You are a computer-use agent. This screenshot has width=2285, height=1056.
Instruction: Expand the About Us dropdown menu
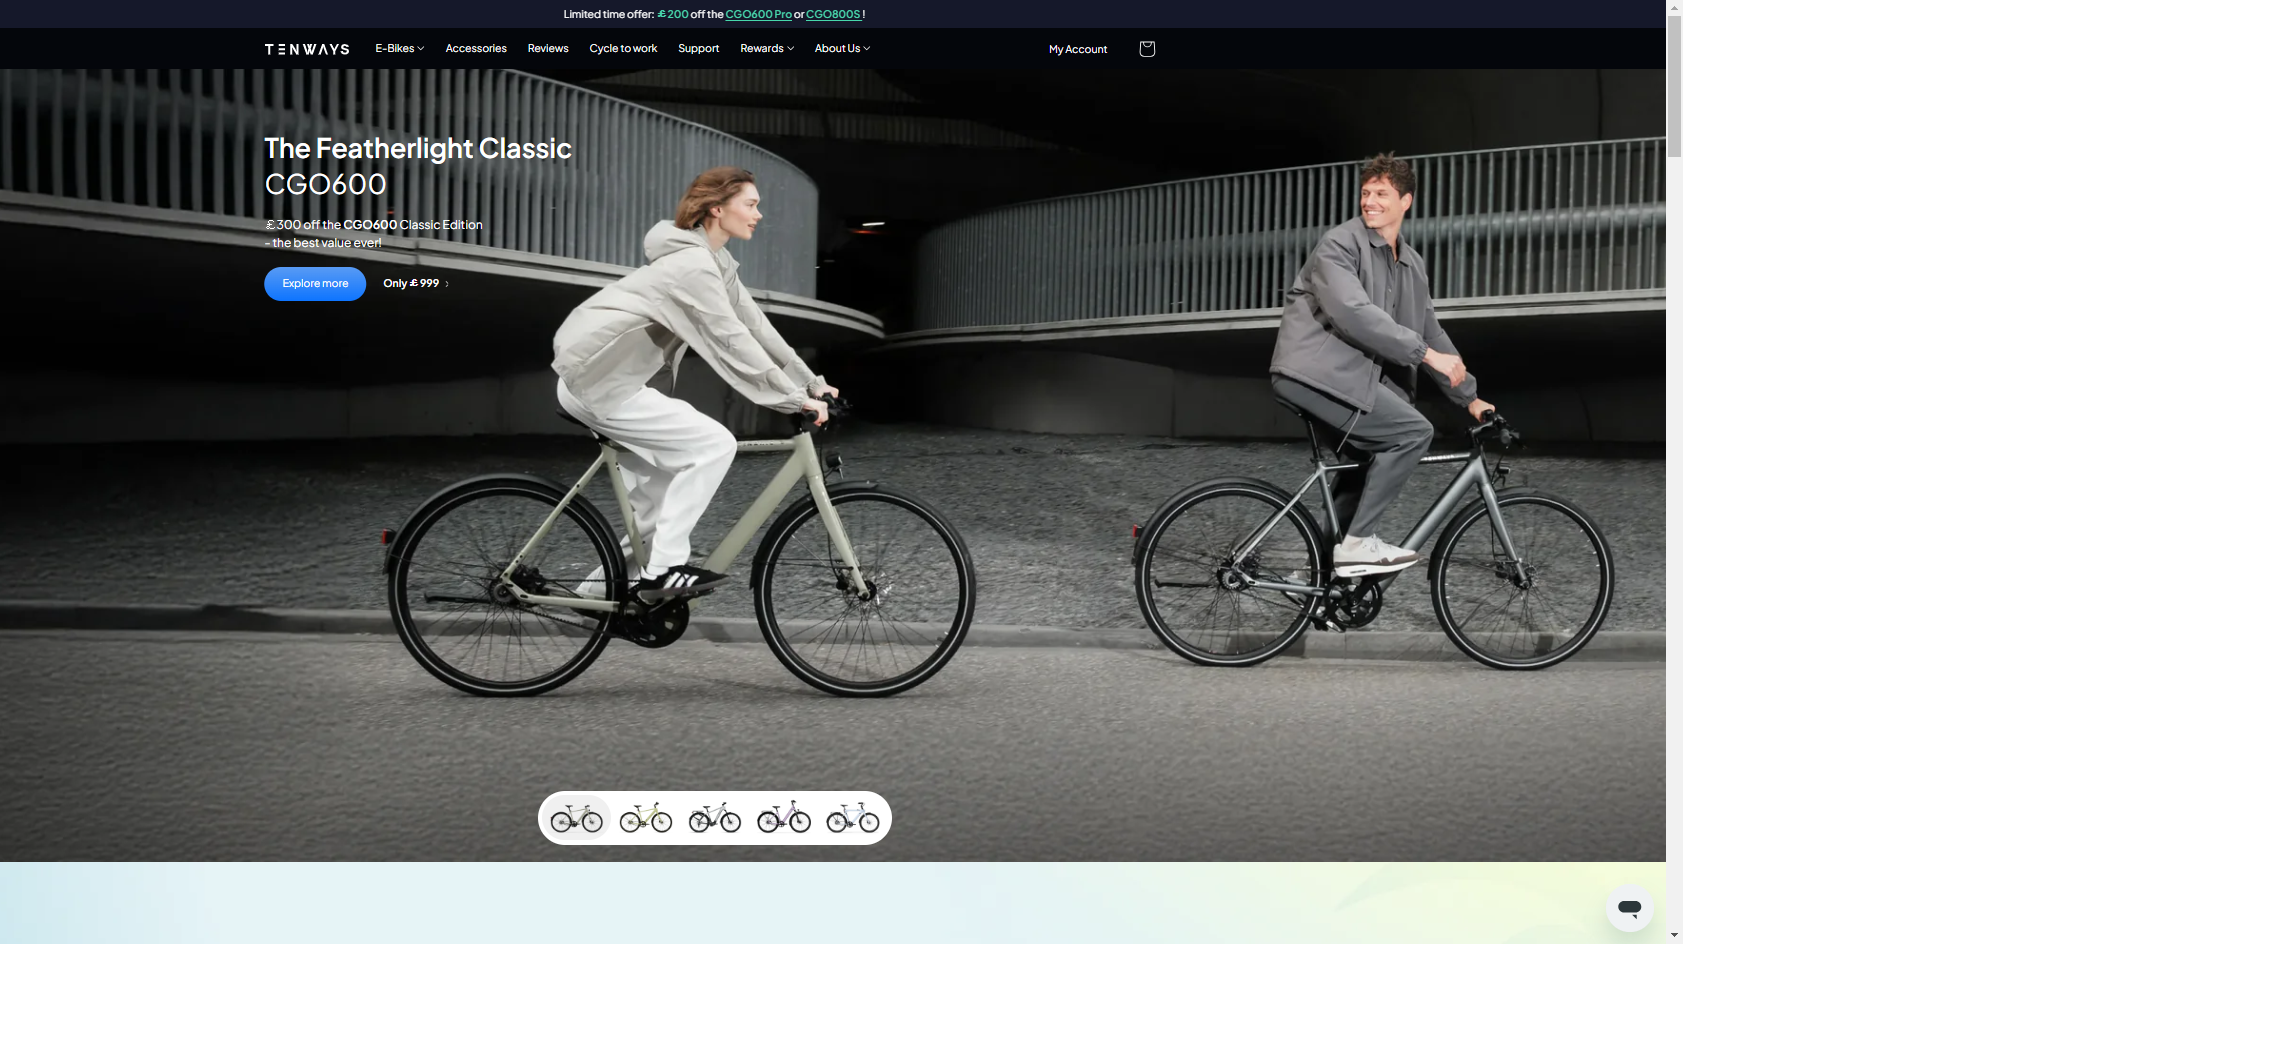pyautogui.click(x=842, y=48)
